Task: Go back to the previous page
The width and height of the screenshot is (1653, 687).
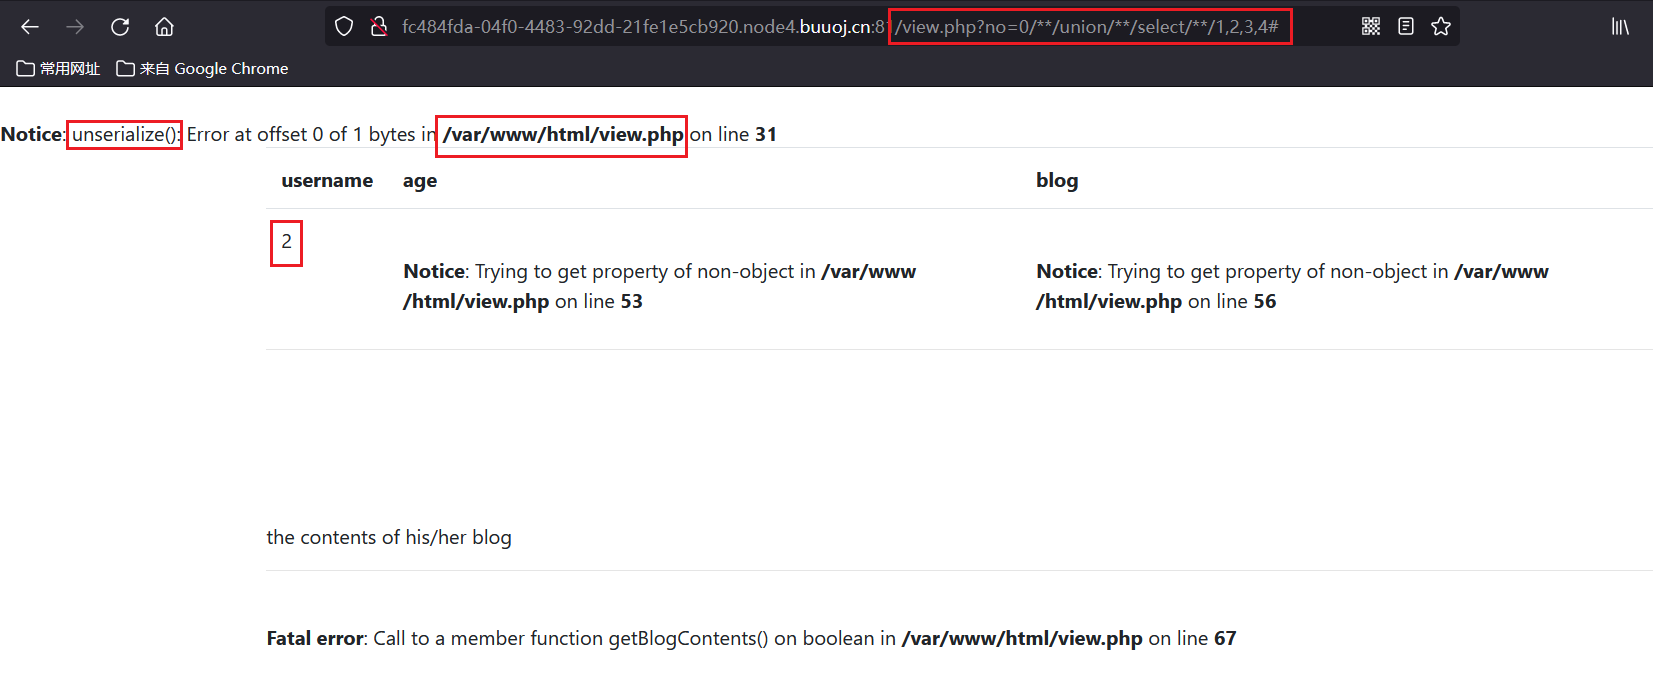Action: [30, 27]
